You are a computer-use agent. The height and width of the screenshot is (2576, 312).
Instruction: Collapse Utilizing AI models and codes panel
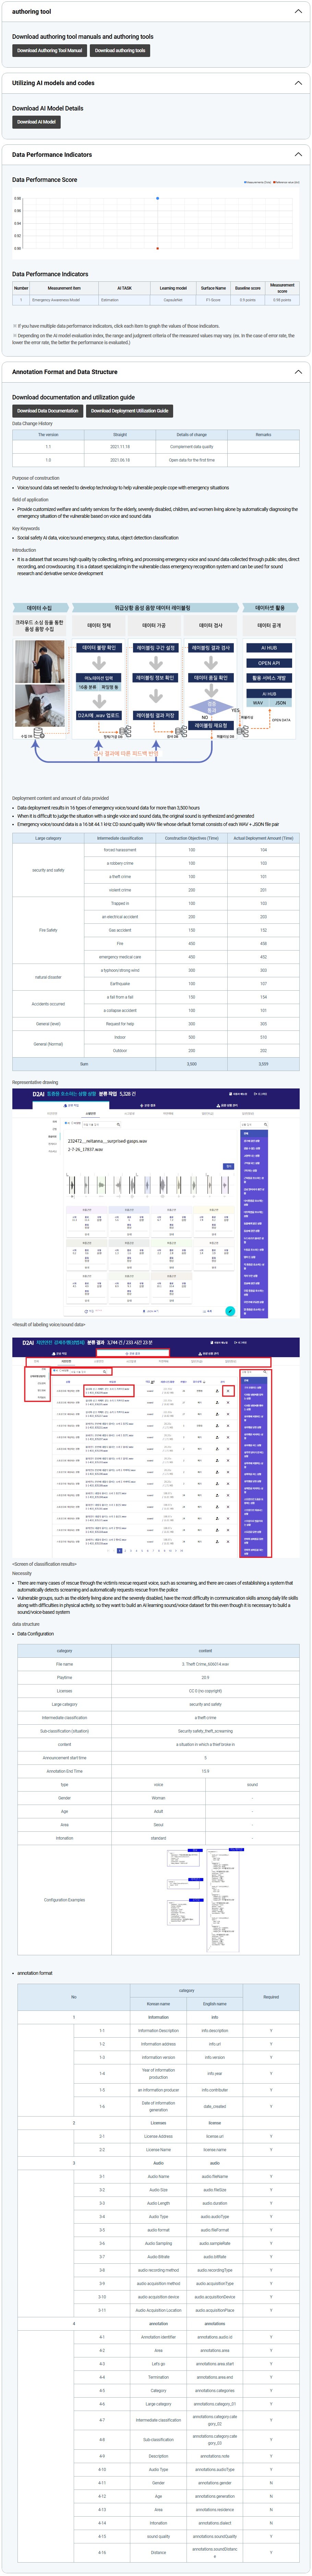point(297,83)
